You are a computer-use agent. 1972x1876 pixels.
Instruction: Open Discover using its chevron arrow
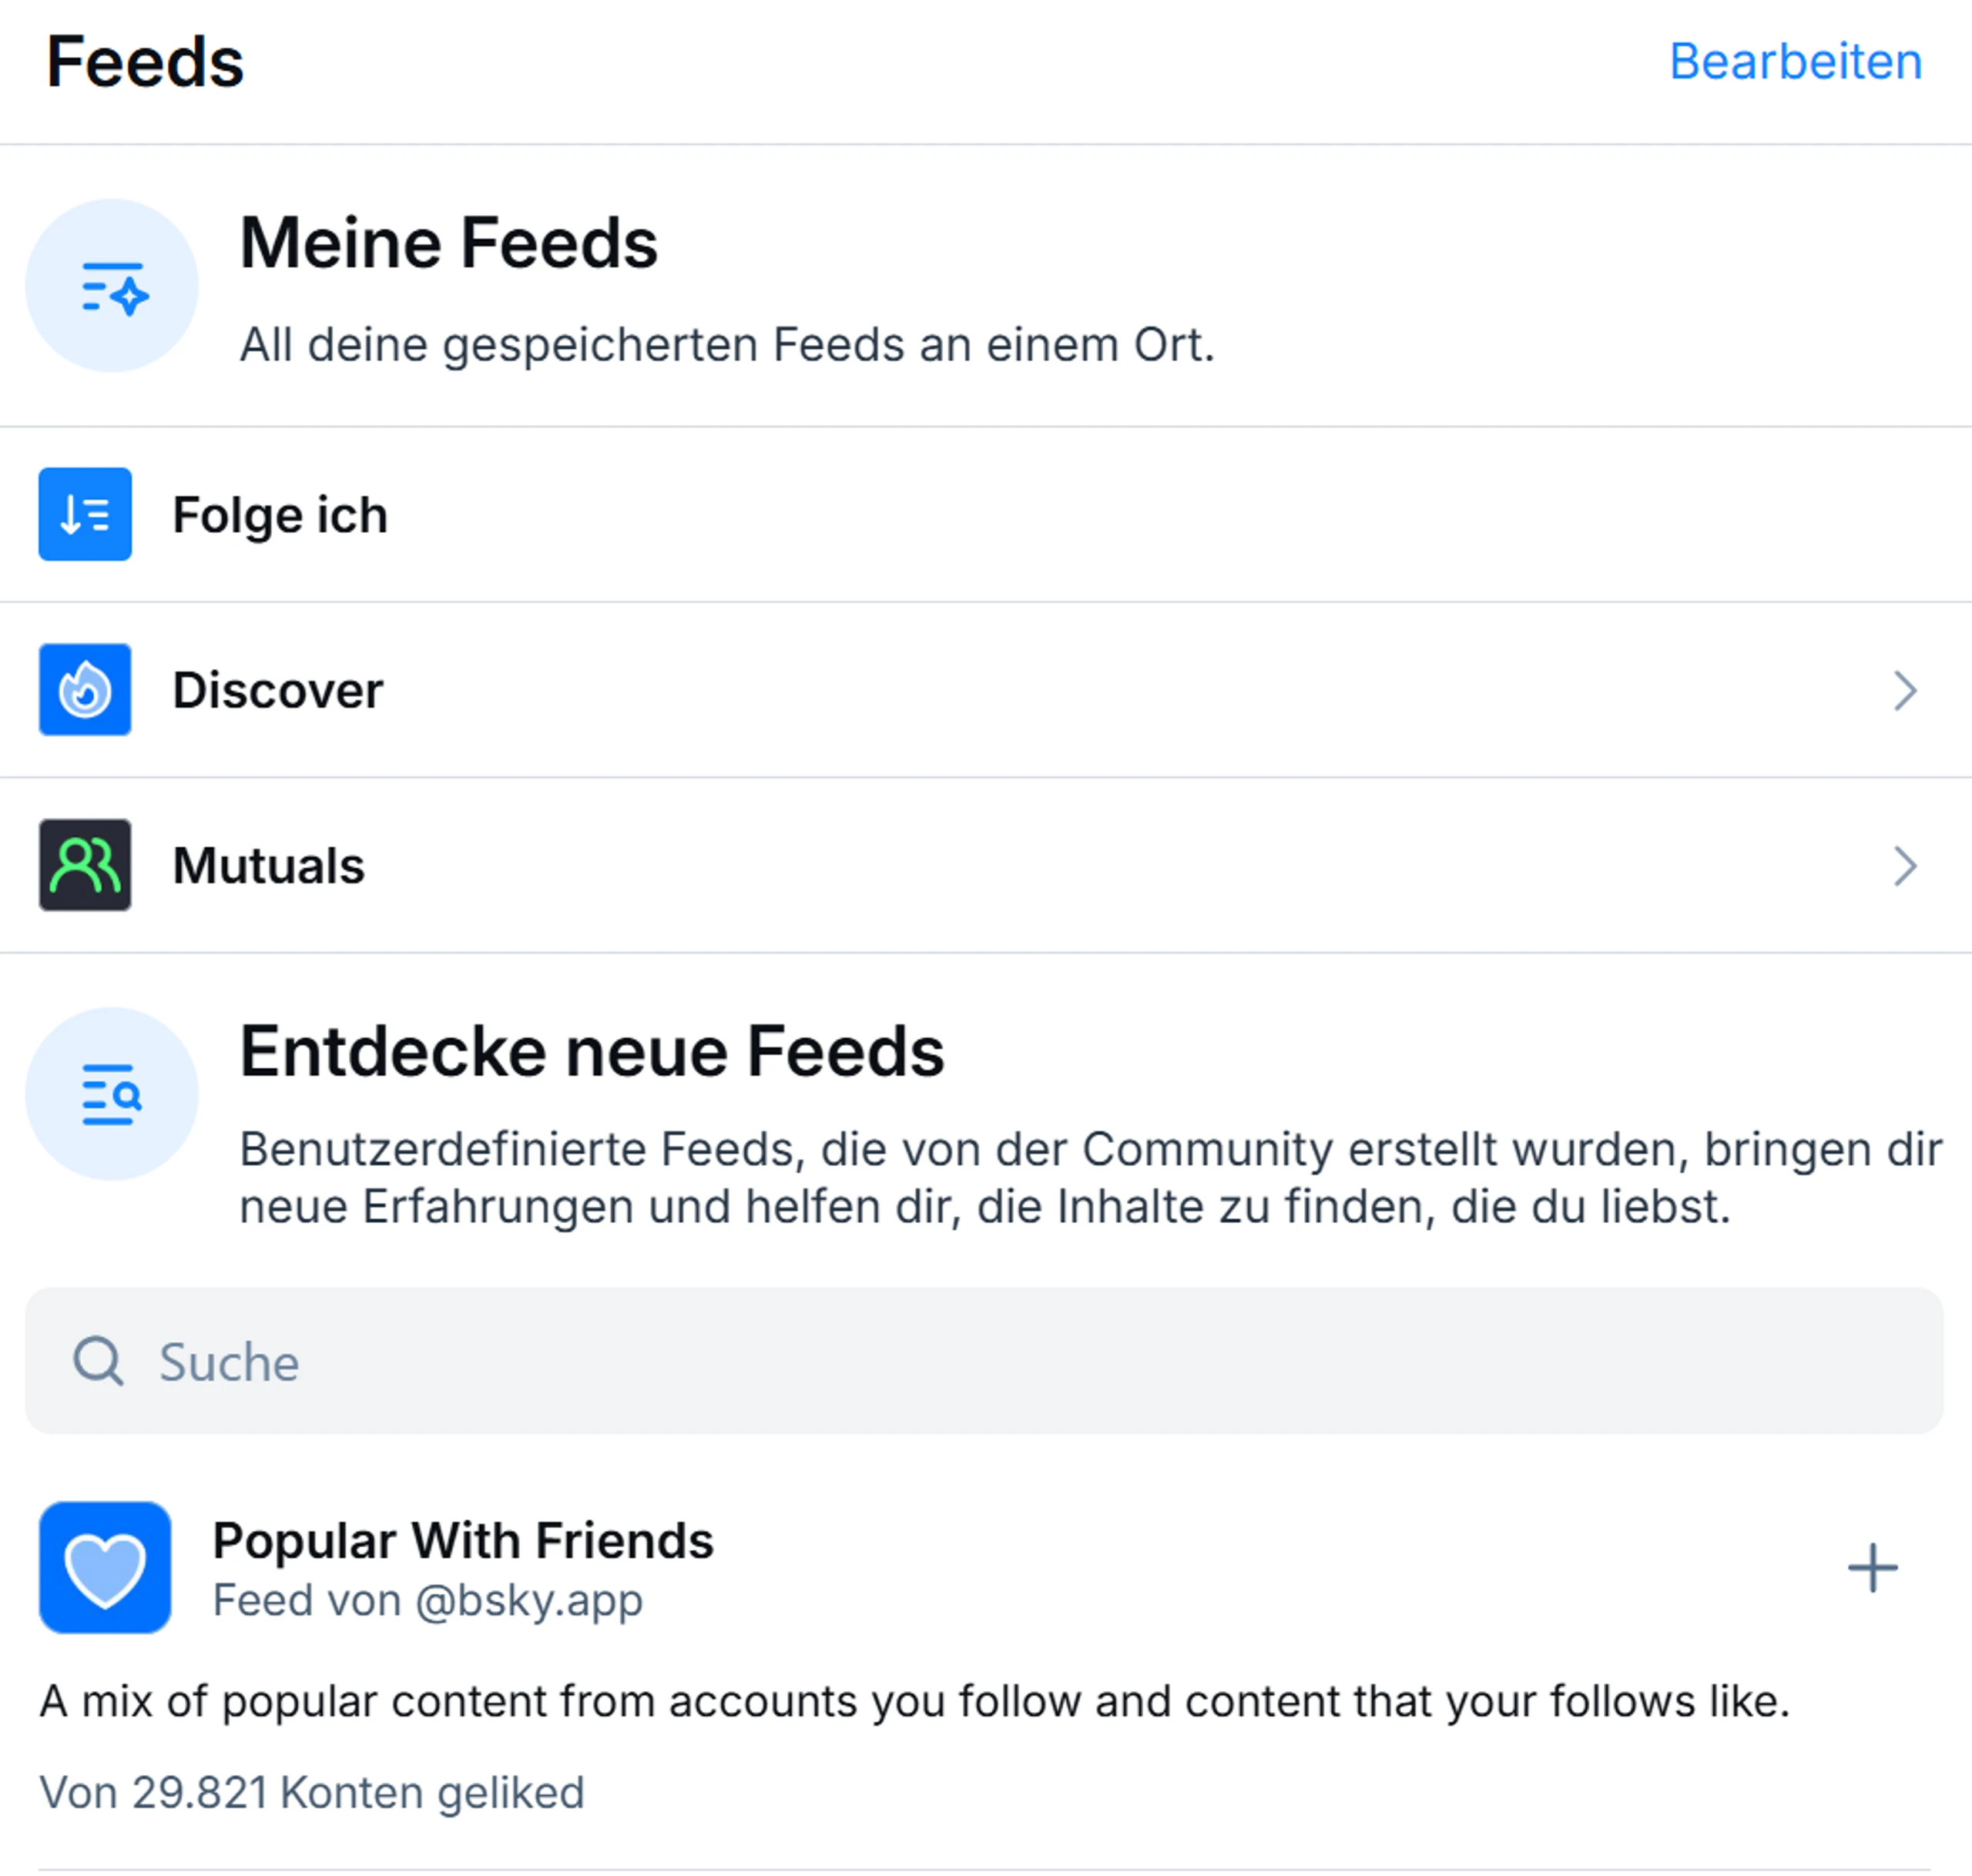click(x=1905, y=690)
